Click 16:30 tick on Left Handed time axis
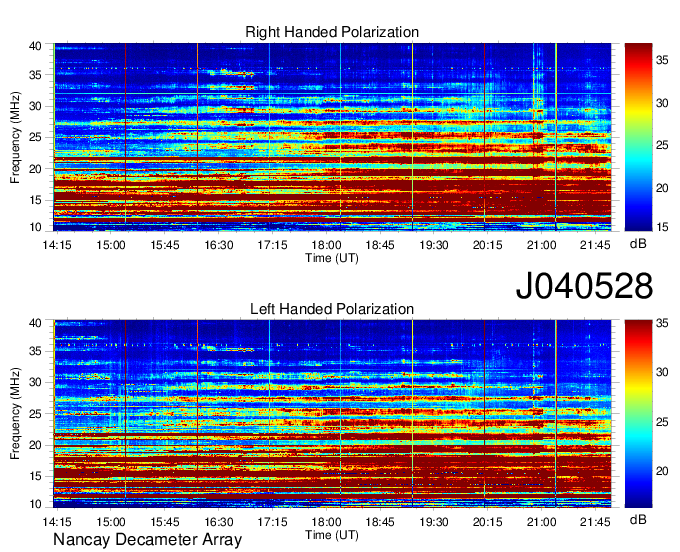This screenshot has height=552, width=680. 219,522
